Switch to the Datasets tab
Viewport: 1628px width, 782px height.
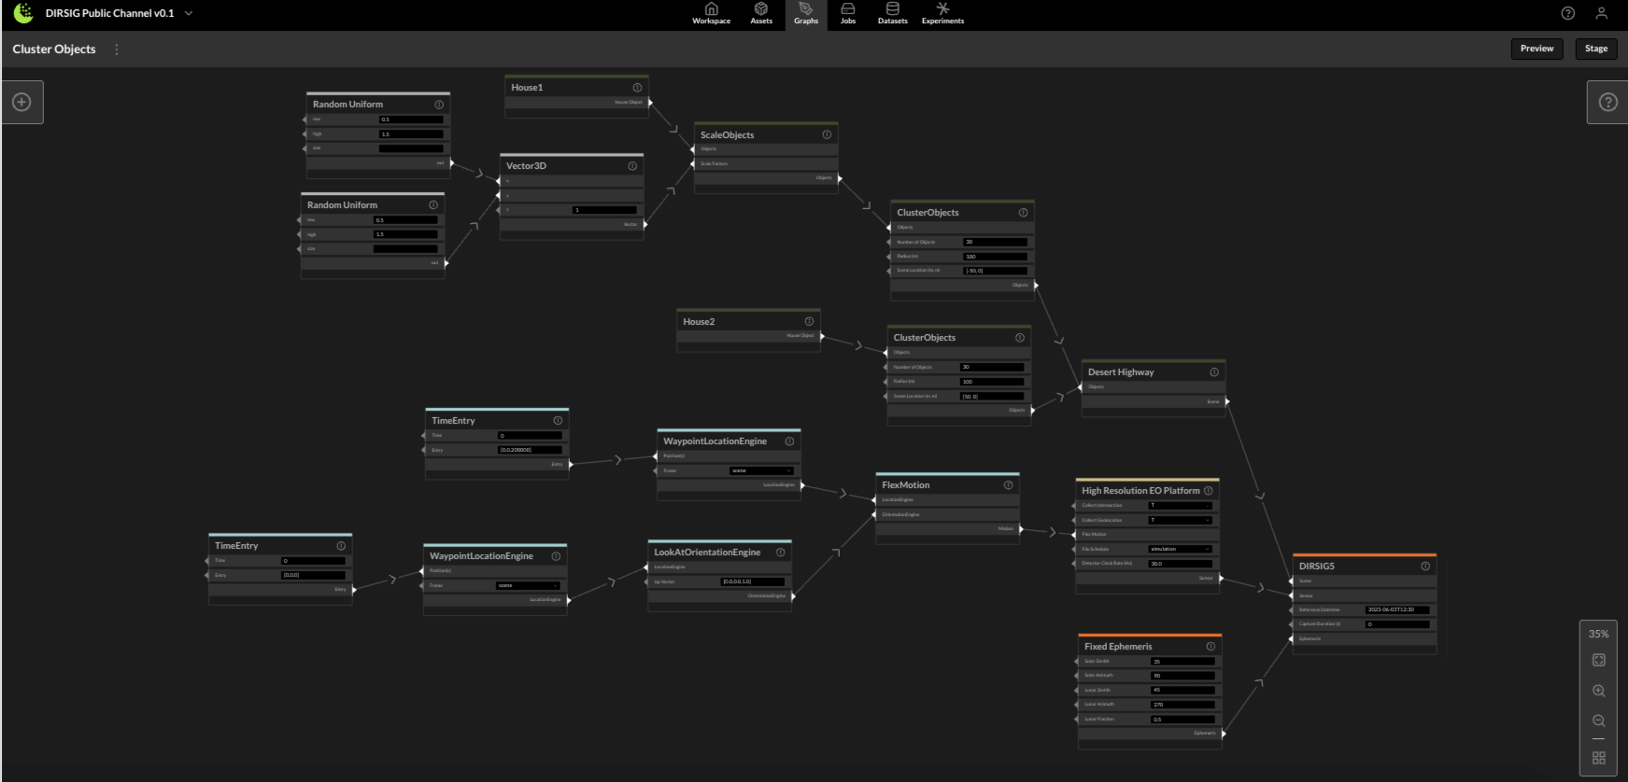point(892,14)
